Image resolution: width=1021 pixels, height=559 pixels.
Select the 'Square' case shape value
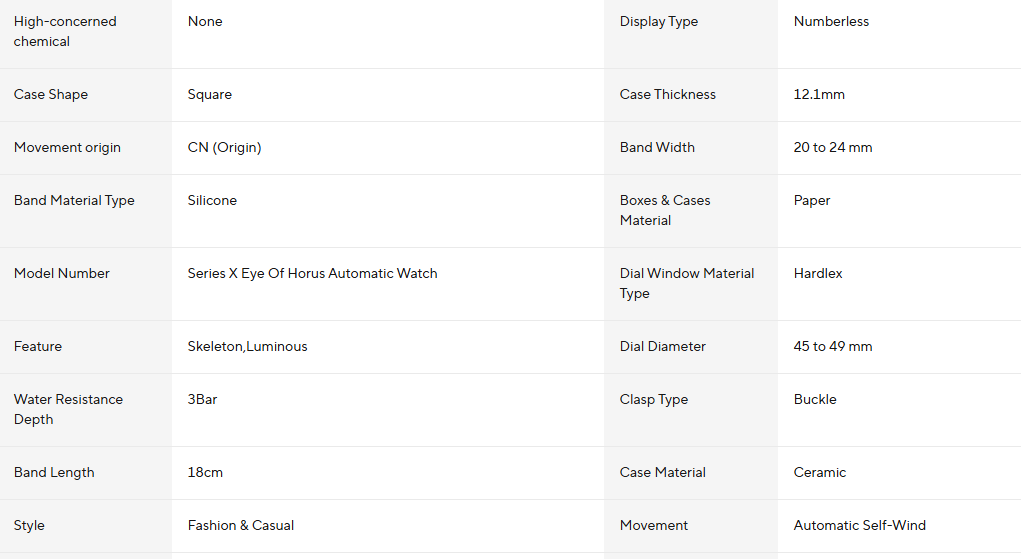(209, 94)
